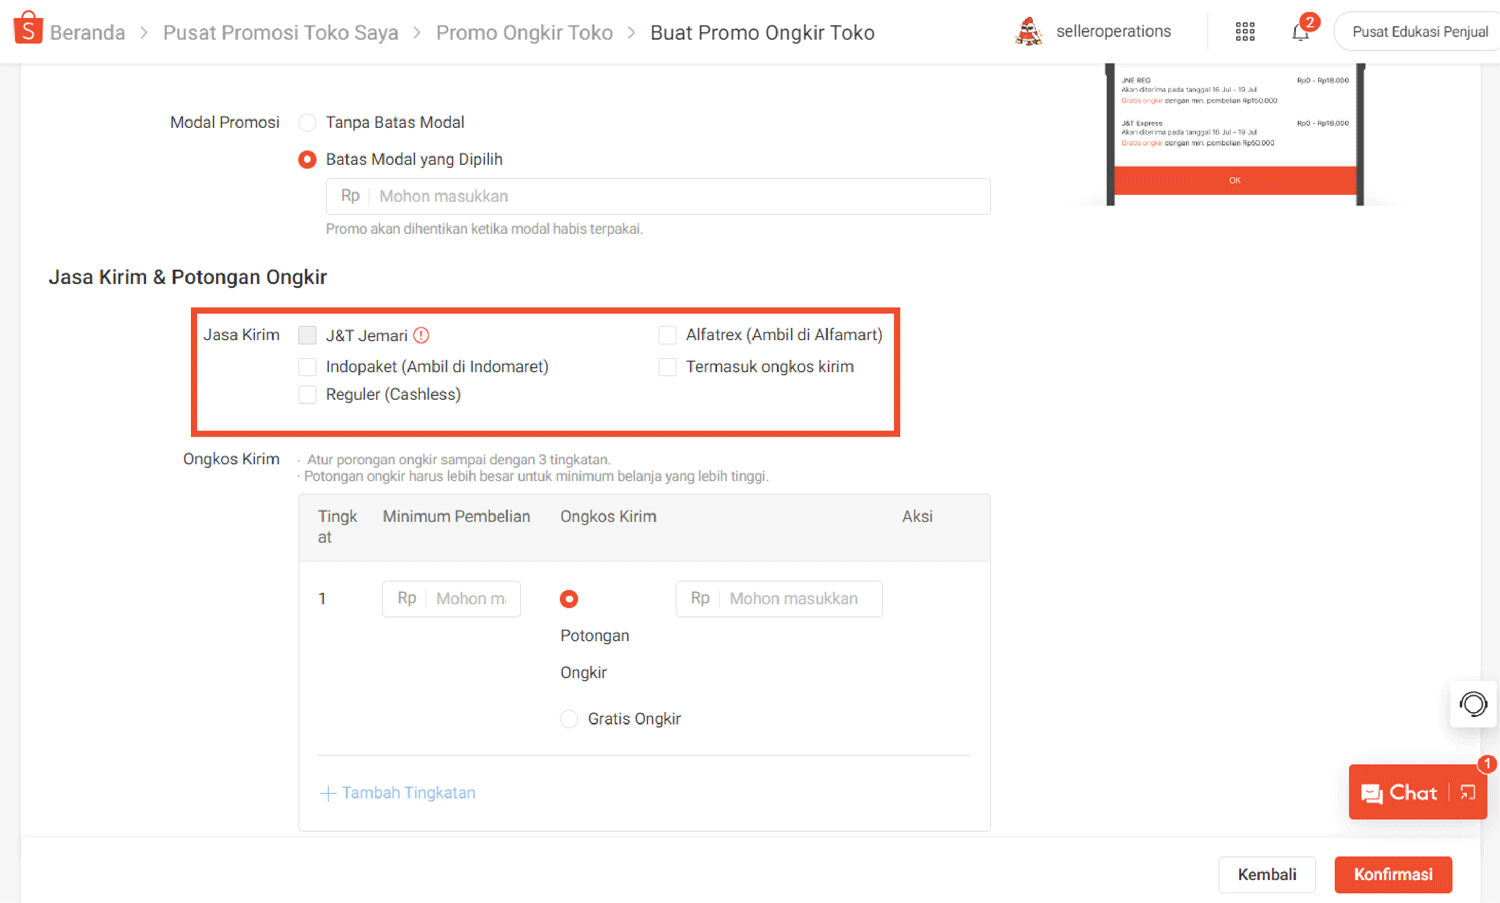Viewport: 1500px width, 903px height.
Task: Open the customer support headset icon
Action: click(1473, 704)
